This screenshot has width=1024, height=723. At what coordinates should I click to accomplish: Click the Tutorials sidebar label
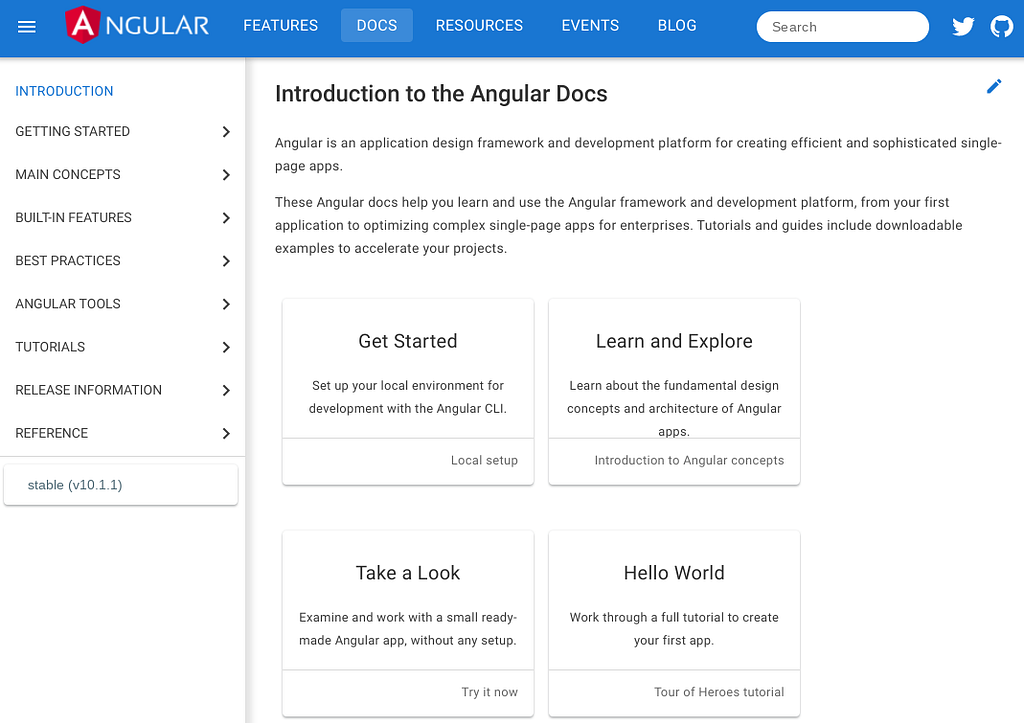coord(50,347)
